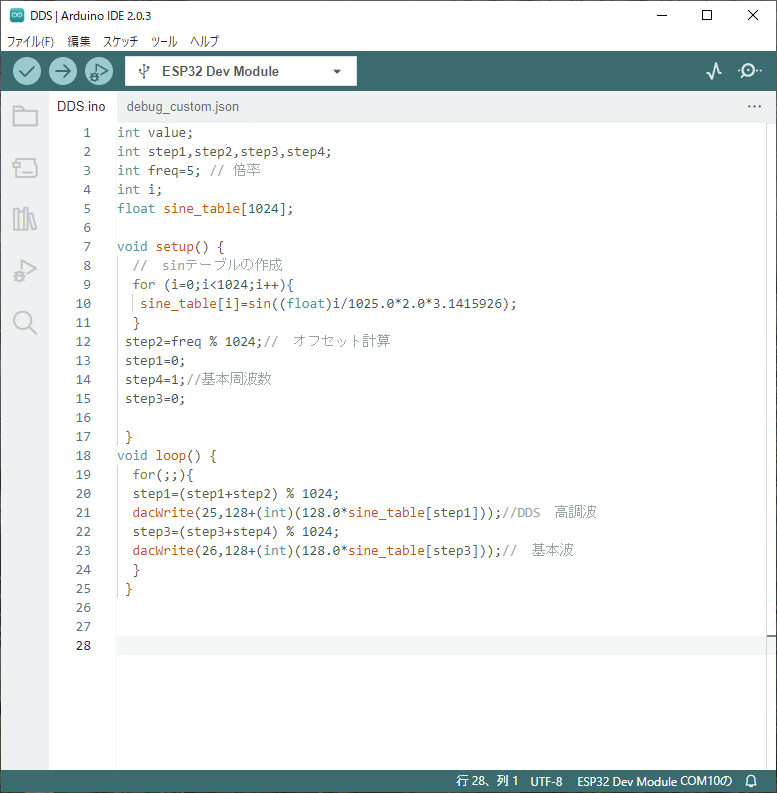Click the 'float sine_table[1024];' line
The image size is (777, 793).
(x=205, y=208)
